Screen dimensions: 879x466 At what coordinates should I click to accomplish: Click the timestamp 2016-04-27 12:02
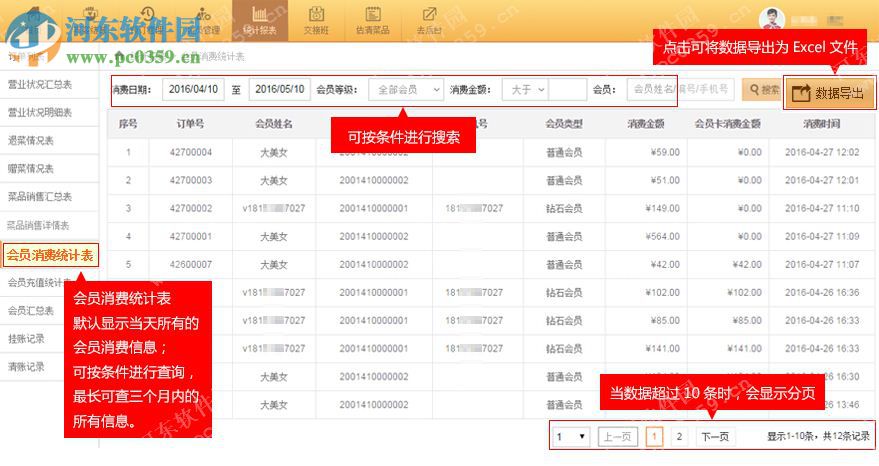pos(822,152)
